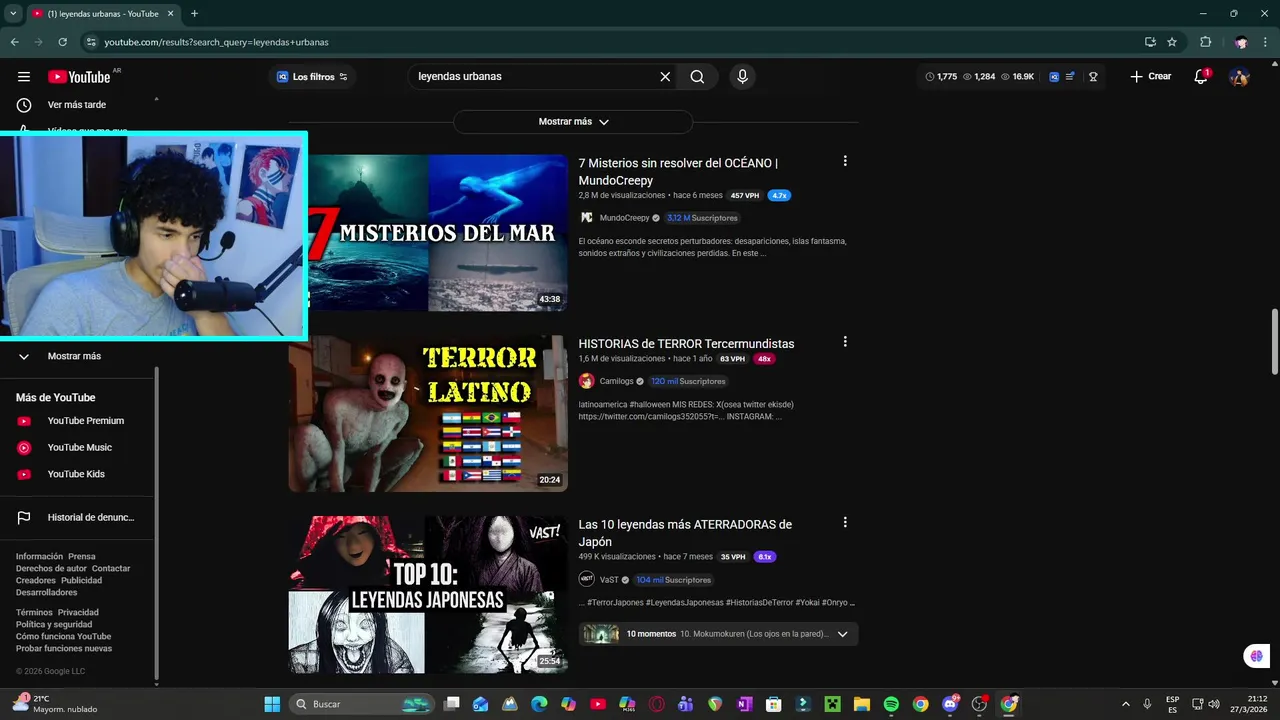Expand Mostrar más above results
The image size is (1280, 720).
click(573, 122)
